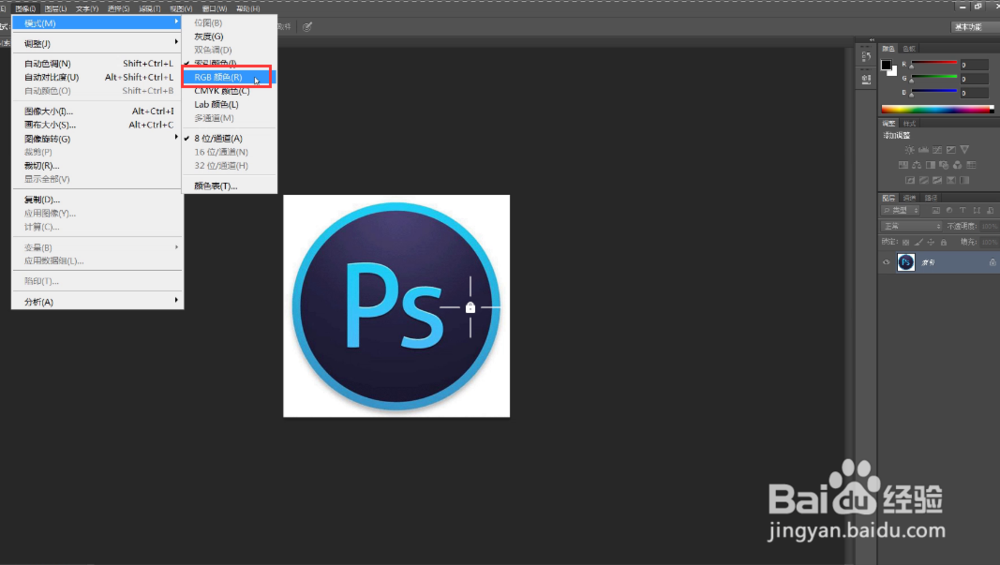
Task: Open the layer filter 类型 dropdown
Action: coord(901,210)
